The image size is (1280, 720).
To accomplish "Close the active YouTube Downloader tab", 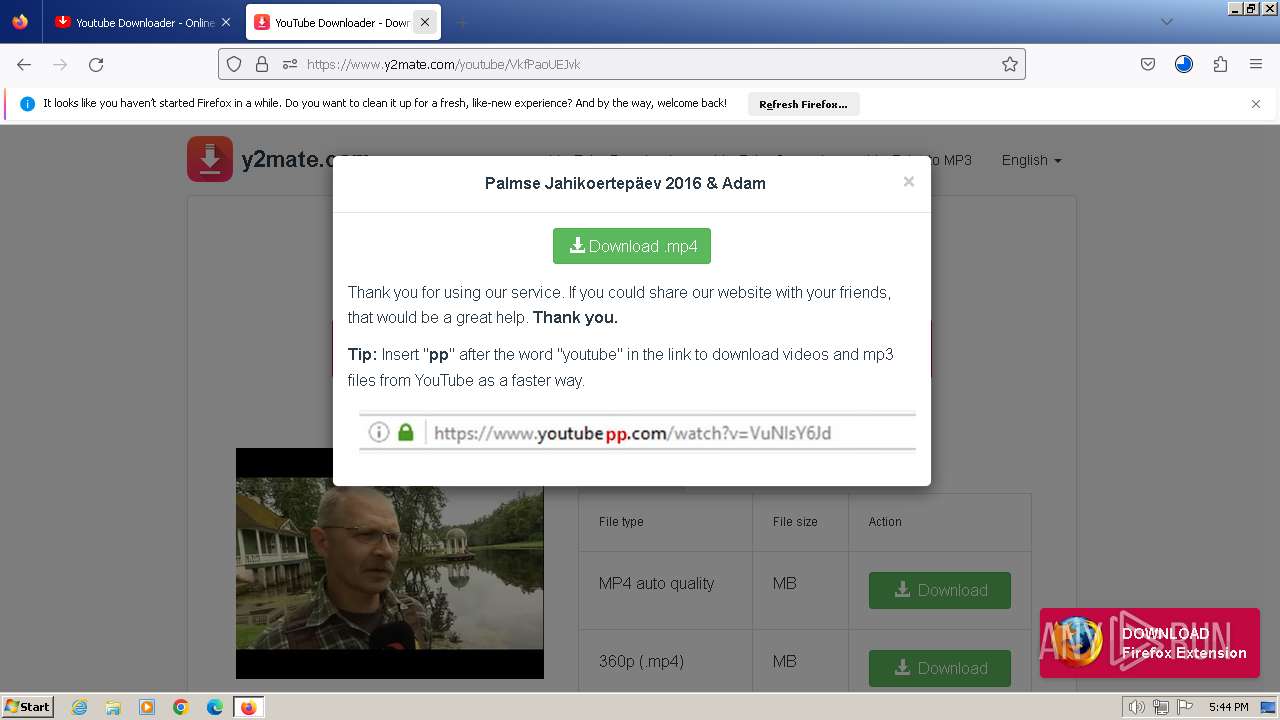I will click(x=425, y=22).
